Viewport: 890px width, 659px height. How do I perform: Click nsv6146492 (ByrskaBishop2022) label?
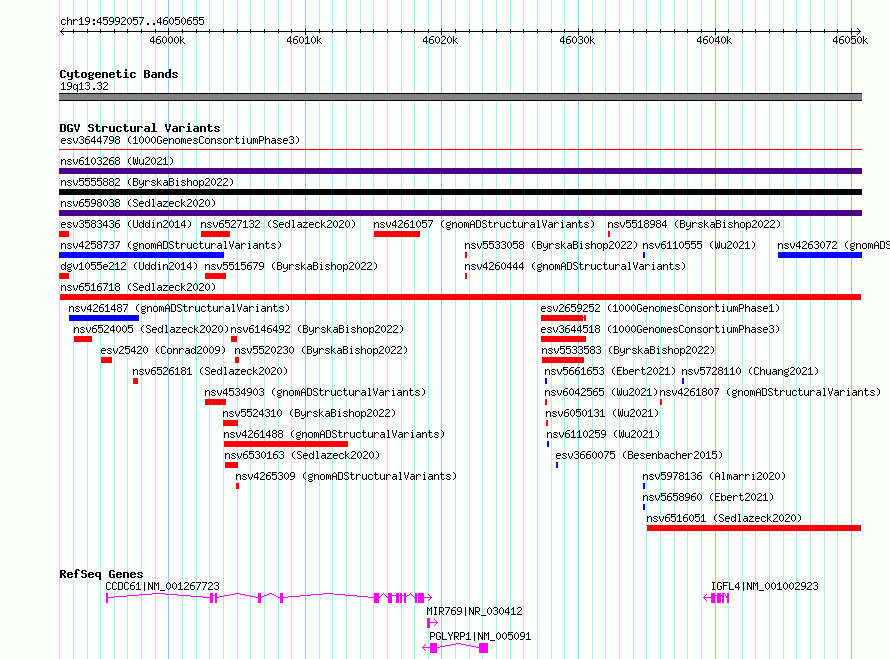coord(317,329)
